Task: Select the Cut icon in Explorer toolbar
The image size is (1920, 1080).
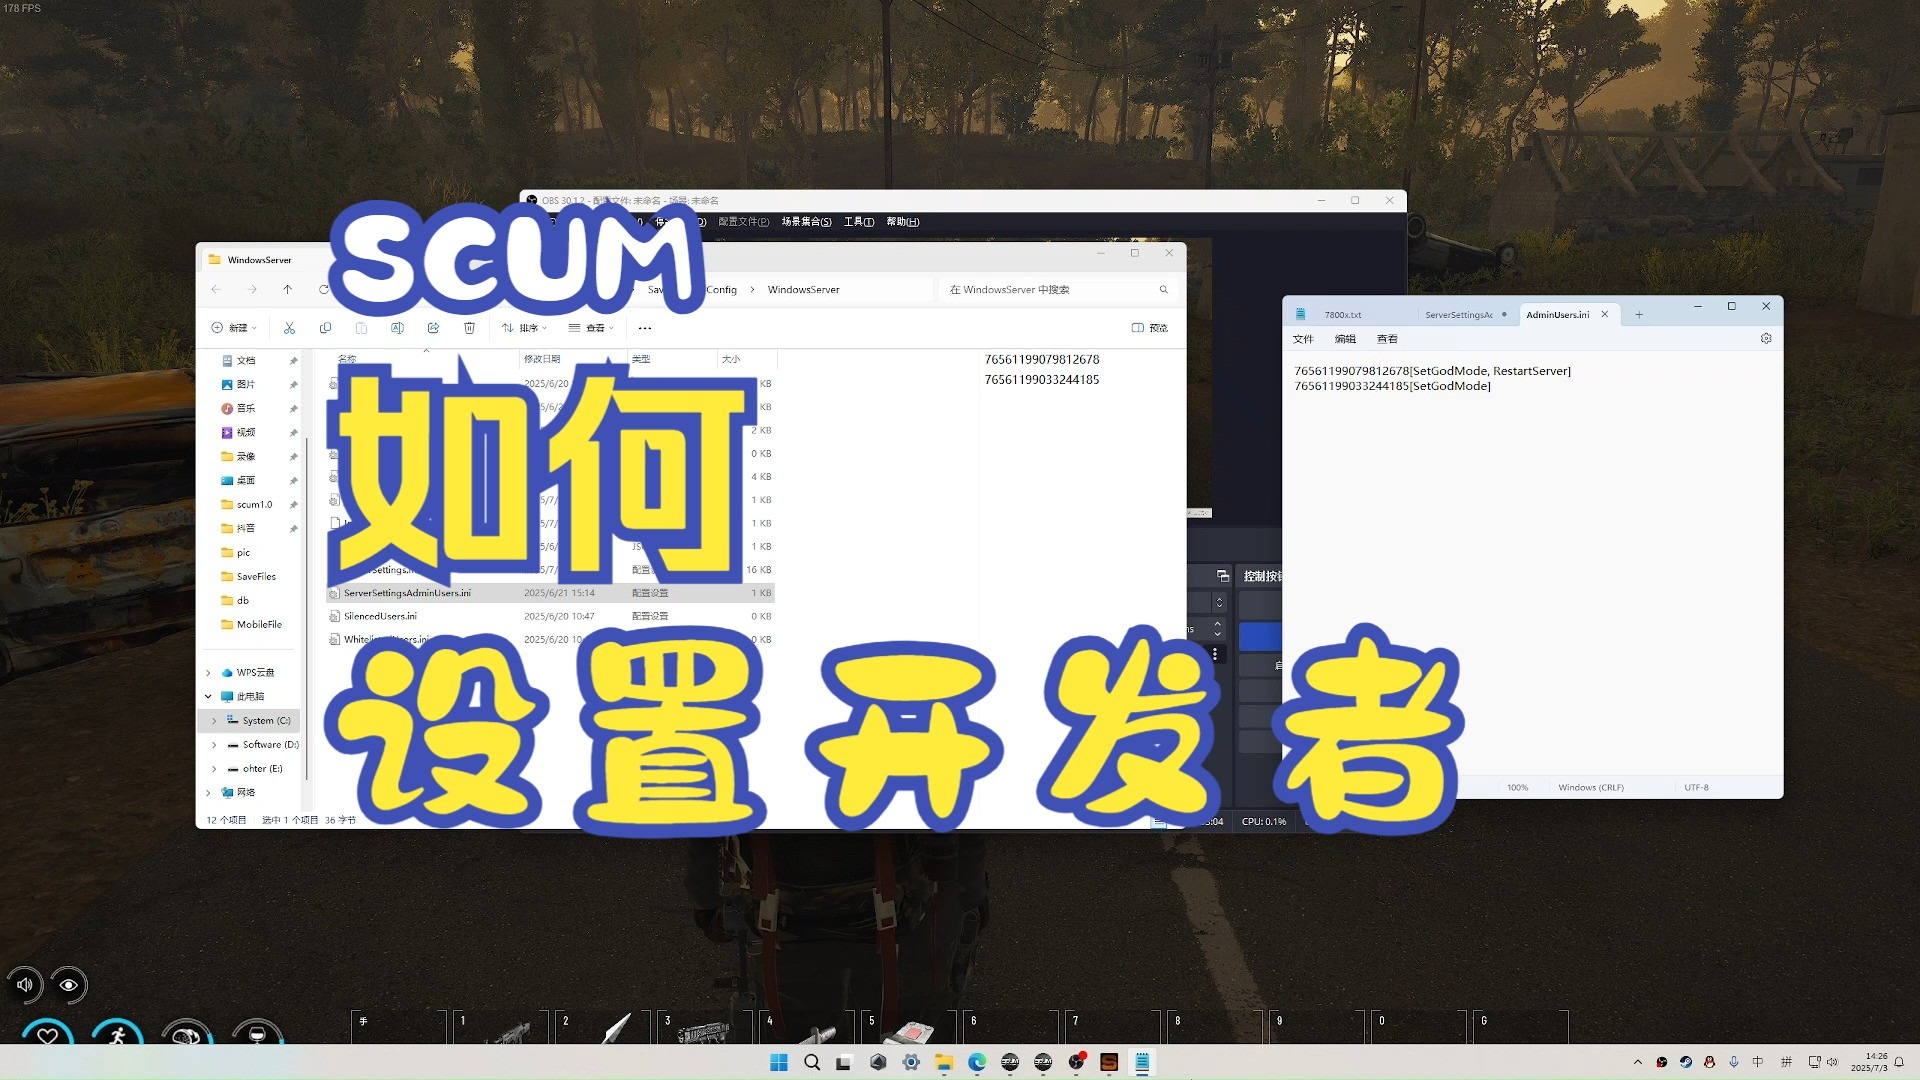Action: point(289,327)
